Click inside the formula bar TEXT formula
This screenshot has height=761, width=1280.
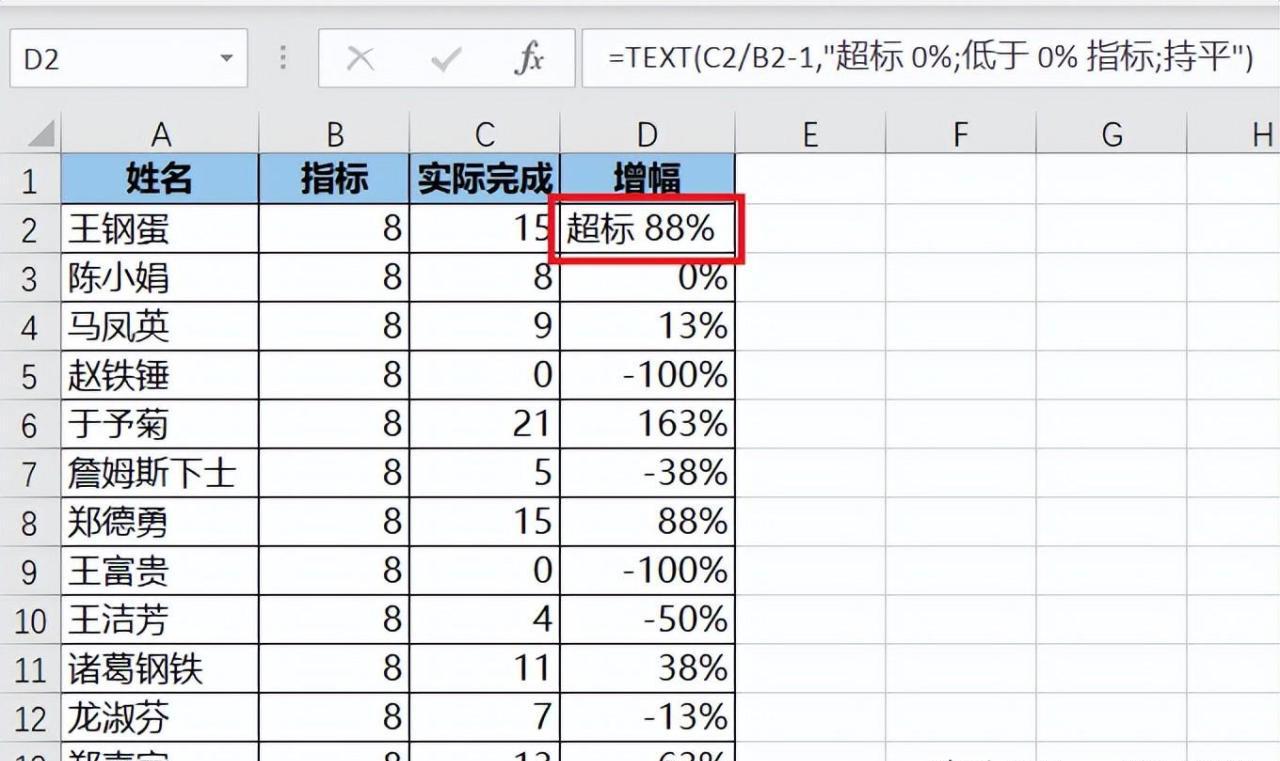click(930, 59)
